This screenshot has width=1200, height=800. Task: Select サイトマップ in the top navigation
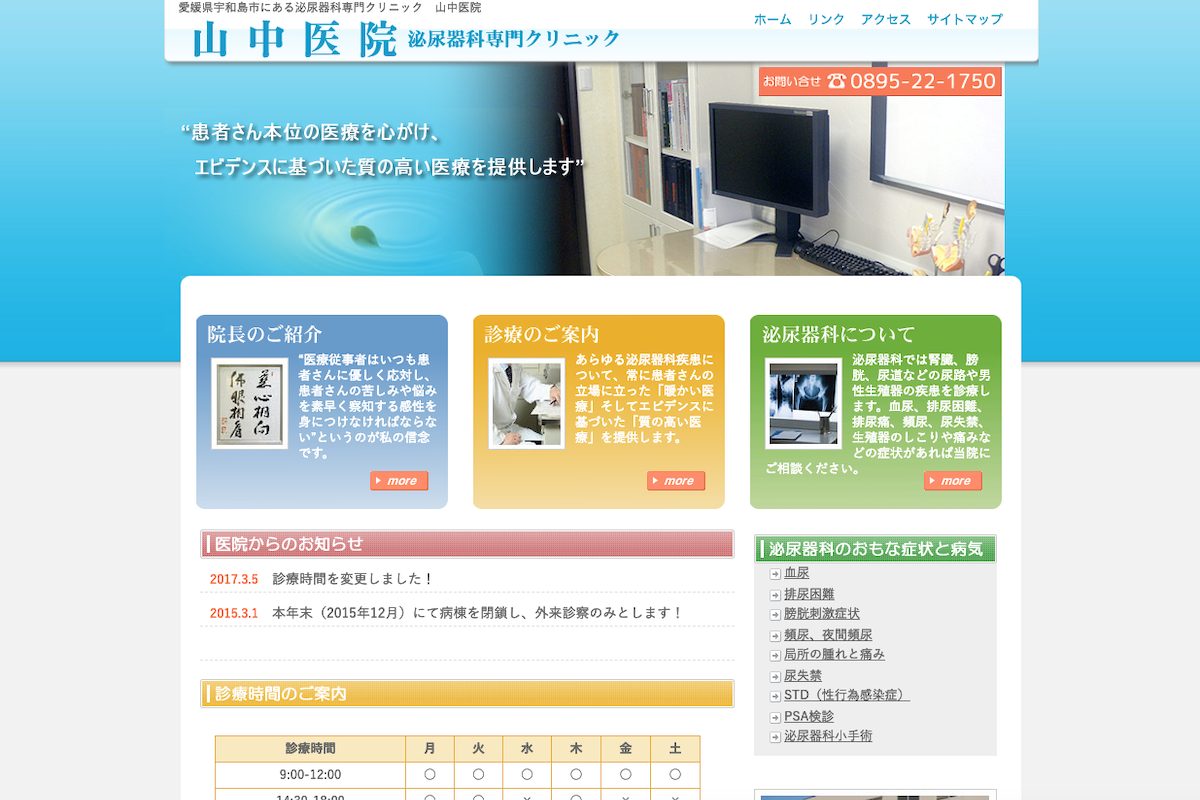pos(965,18)
